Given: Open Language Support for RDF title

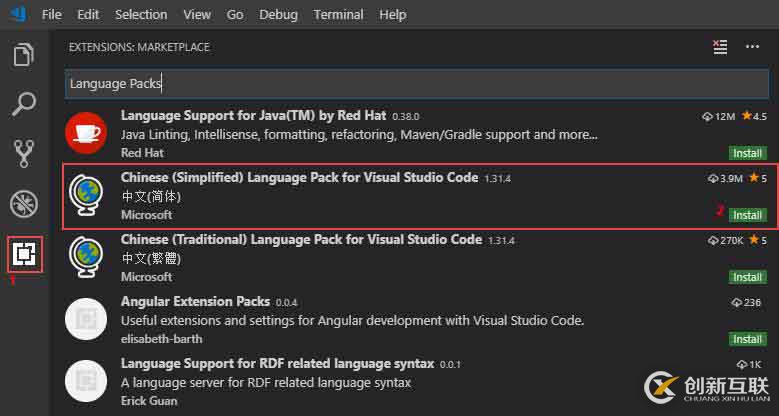Looking at the screenshot, I should tap(278, 364).
